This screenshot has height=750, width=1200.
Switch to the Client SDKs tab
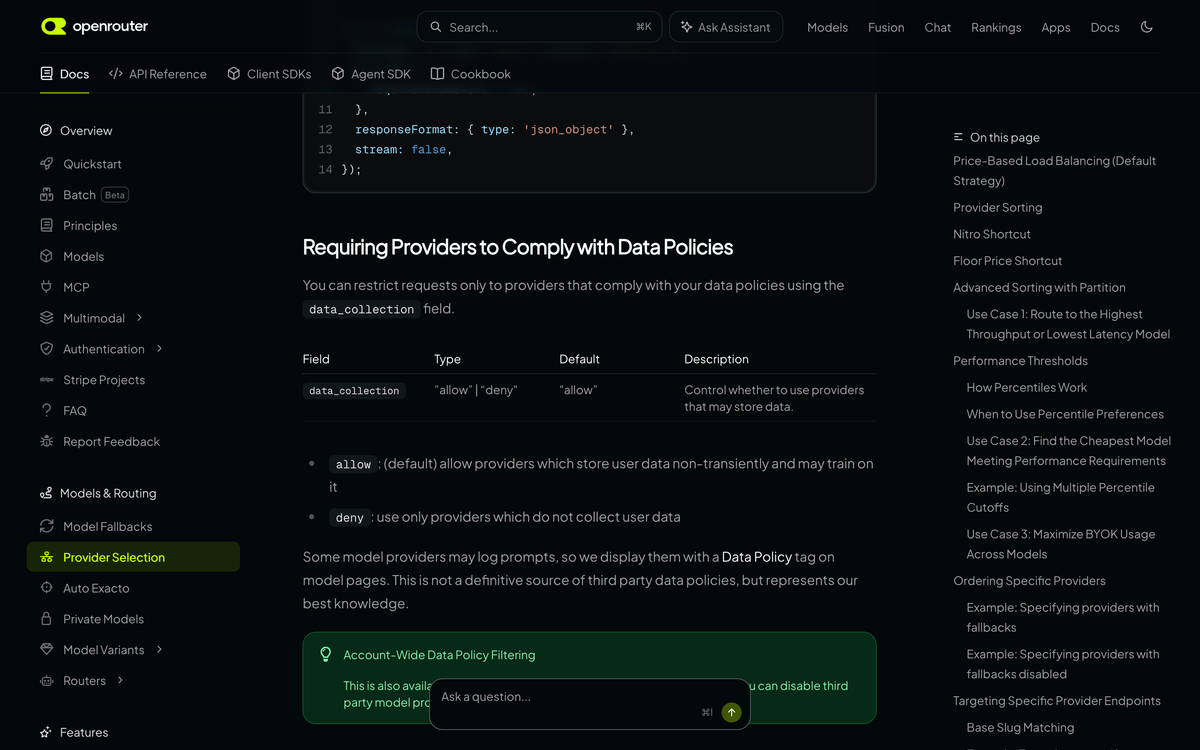pyautogui.click(x=269, y=74)
